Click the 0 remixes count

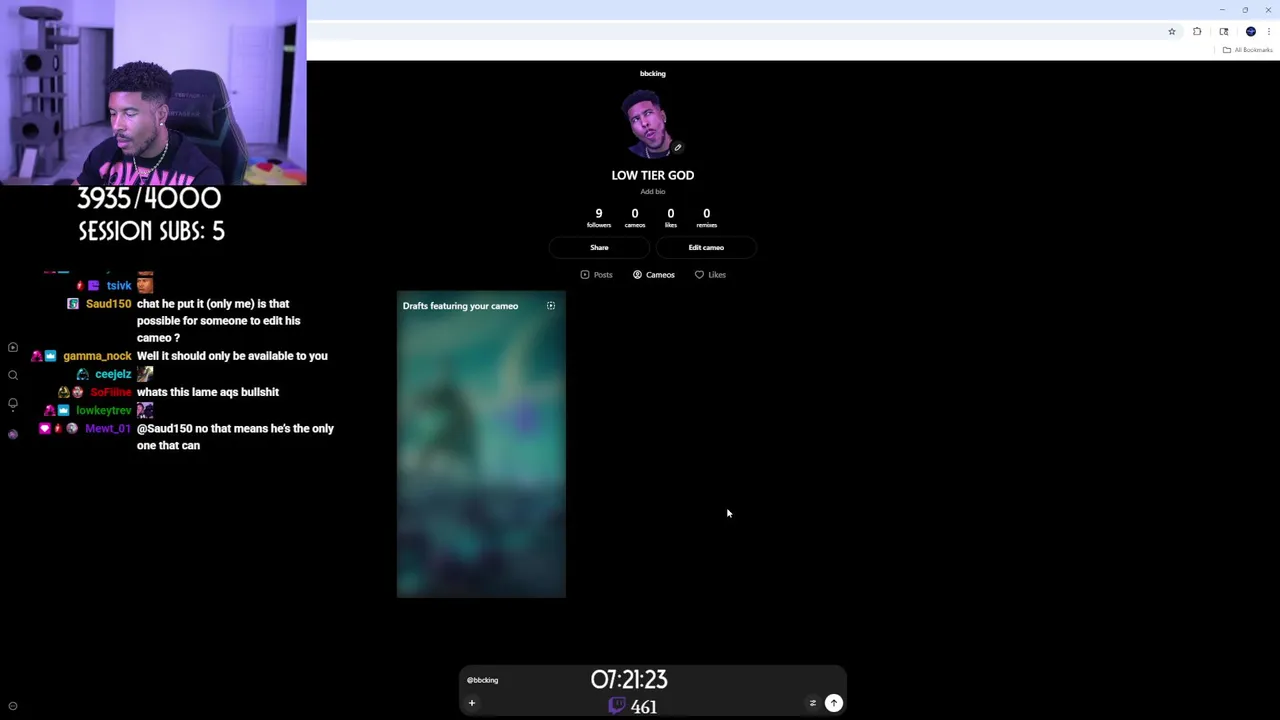[x=706, y=217]
